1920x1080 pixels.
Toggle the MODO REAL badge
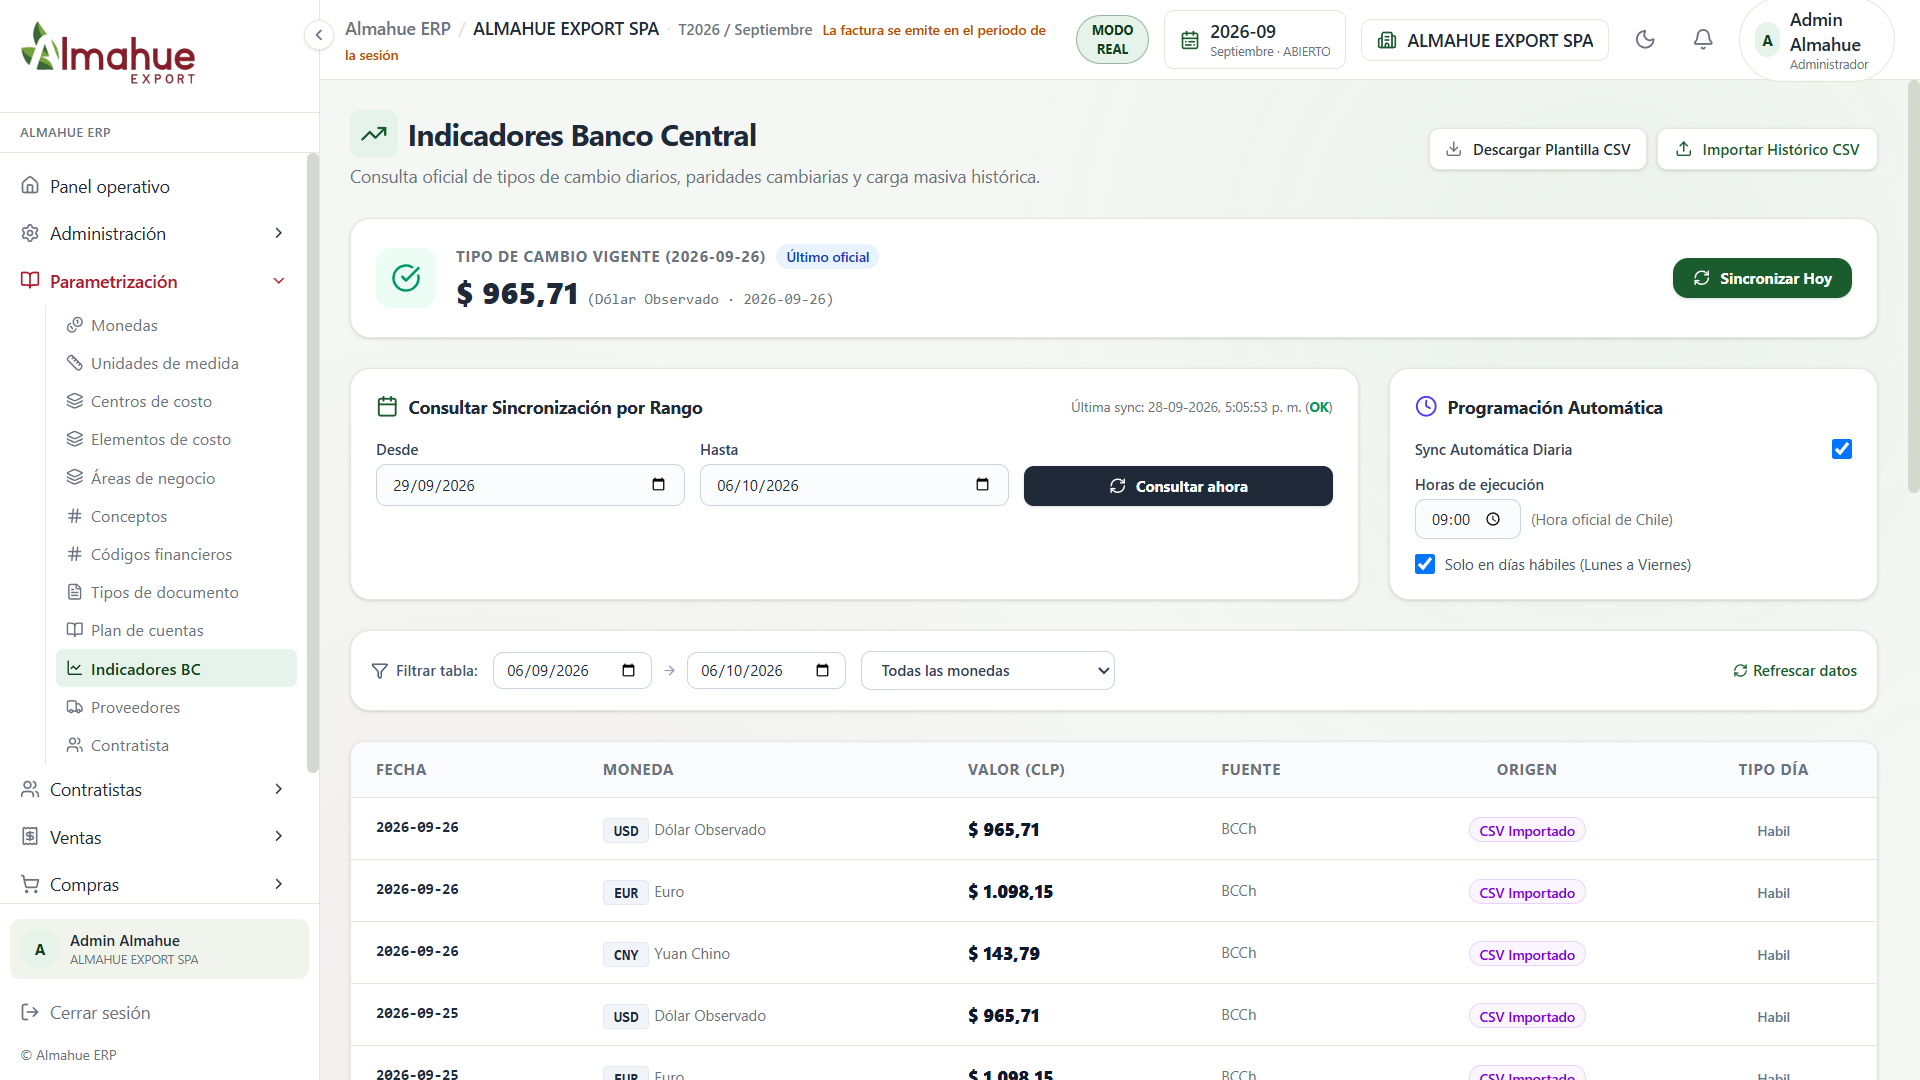click(1112, 40)
